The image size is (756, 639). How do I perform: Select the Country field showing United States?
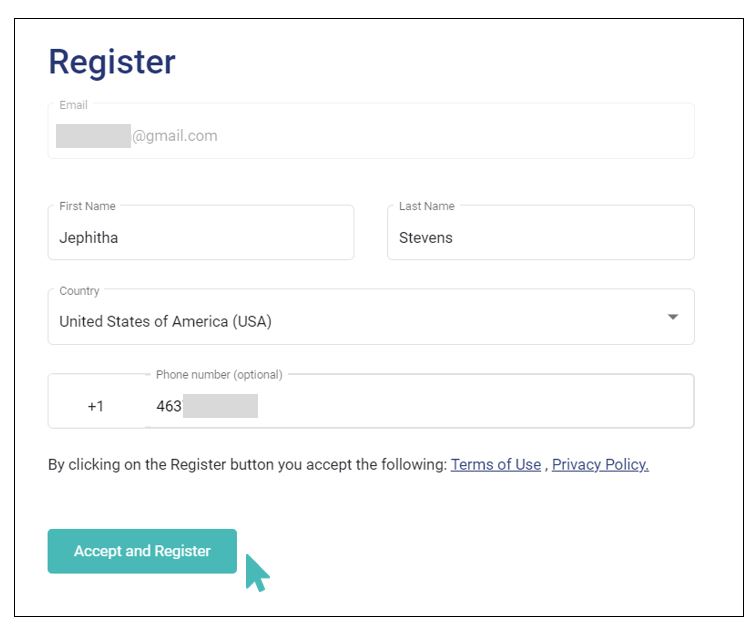pyautogui.click(x=371, y=317)
